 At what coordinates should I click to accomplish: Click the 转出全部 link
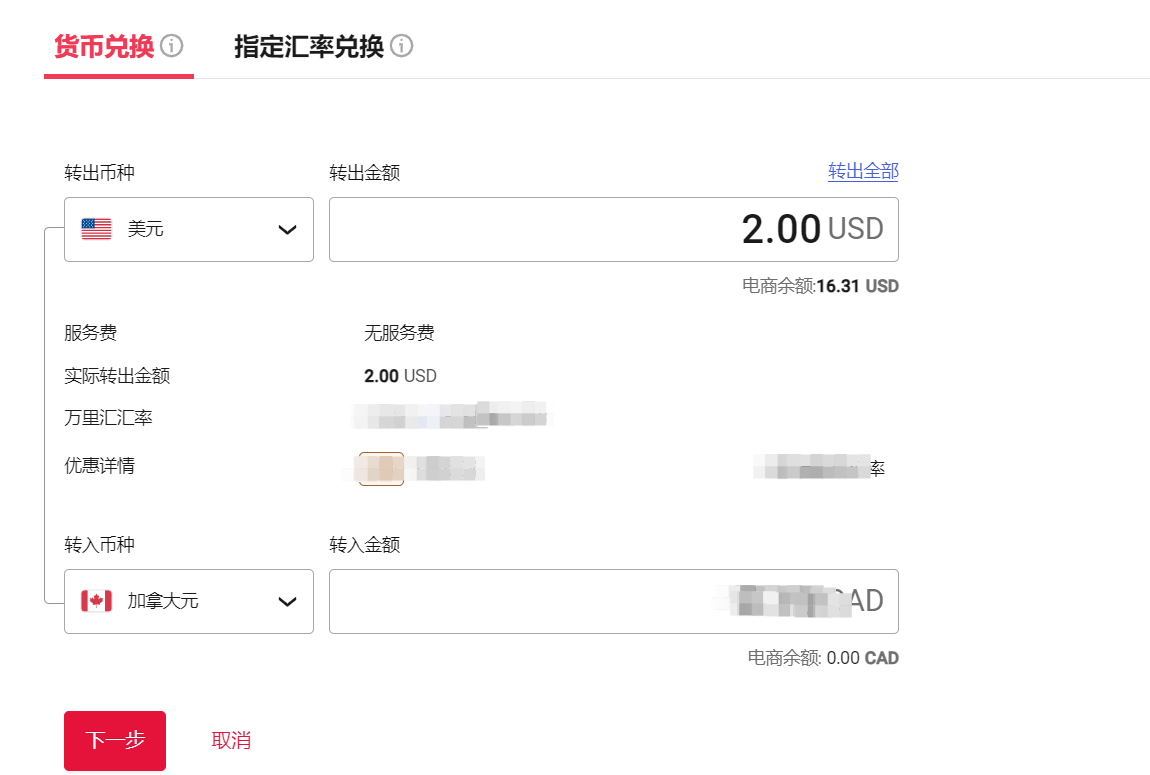point(863,171)
